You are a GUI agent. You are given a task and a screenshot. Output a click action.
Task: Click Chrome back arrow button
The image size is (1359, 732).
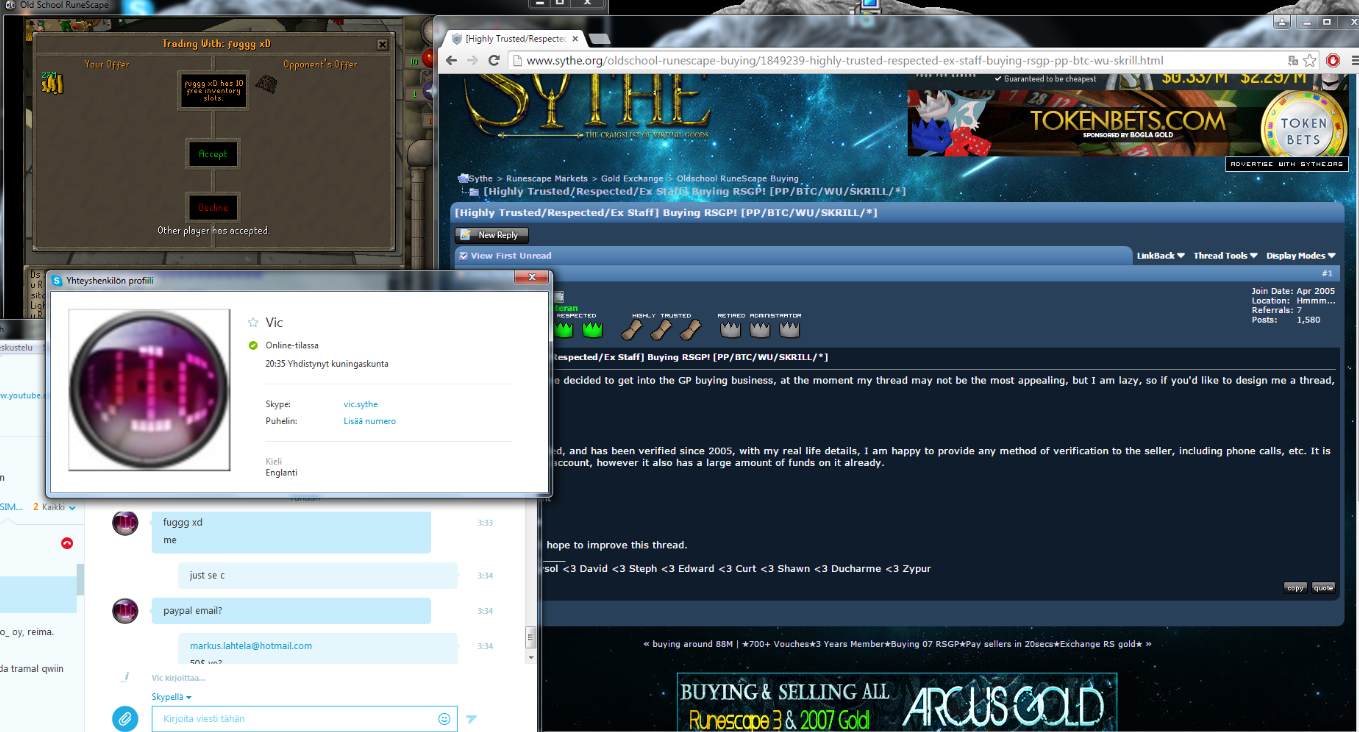(451, 60)
